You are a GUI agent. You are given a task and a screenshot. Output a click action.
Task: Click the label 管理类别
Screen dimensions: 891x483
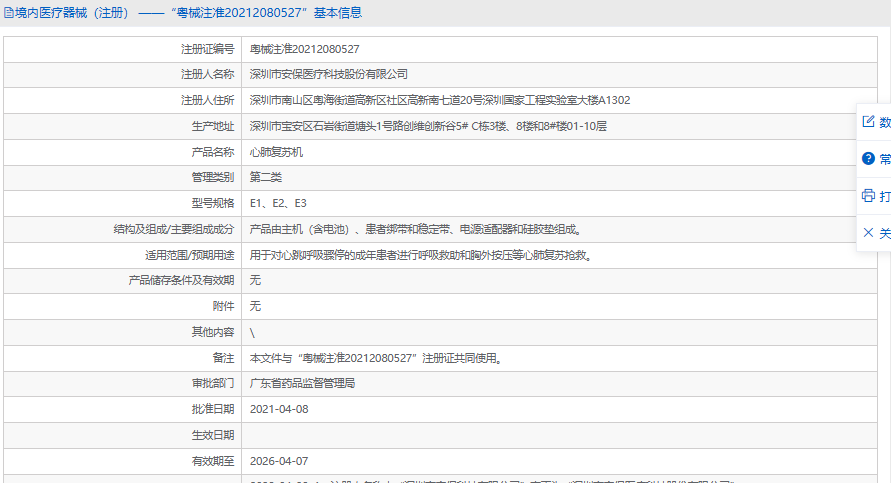(213, 177)
